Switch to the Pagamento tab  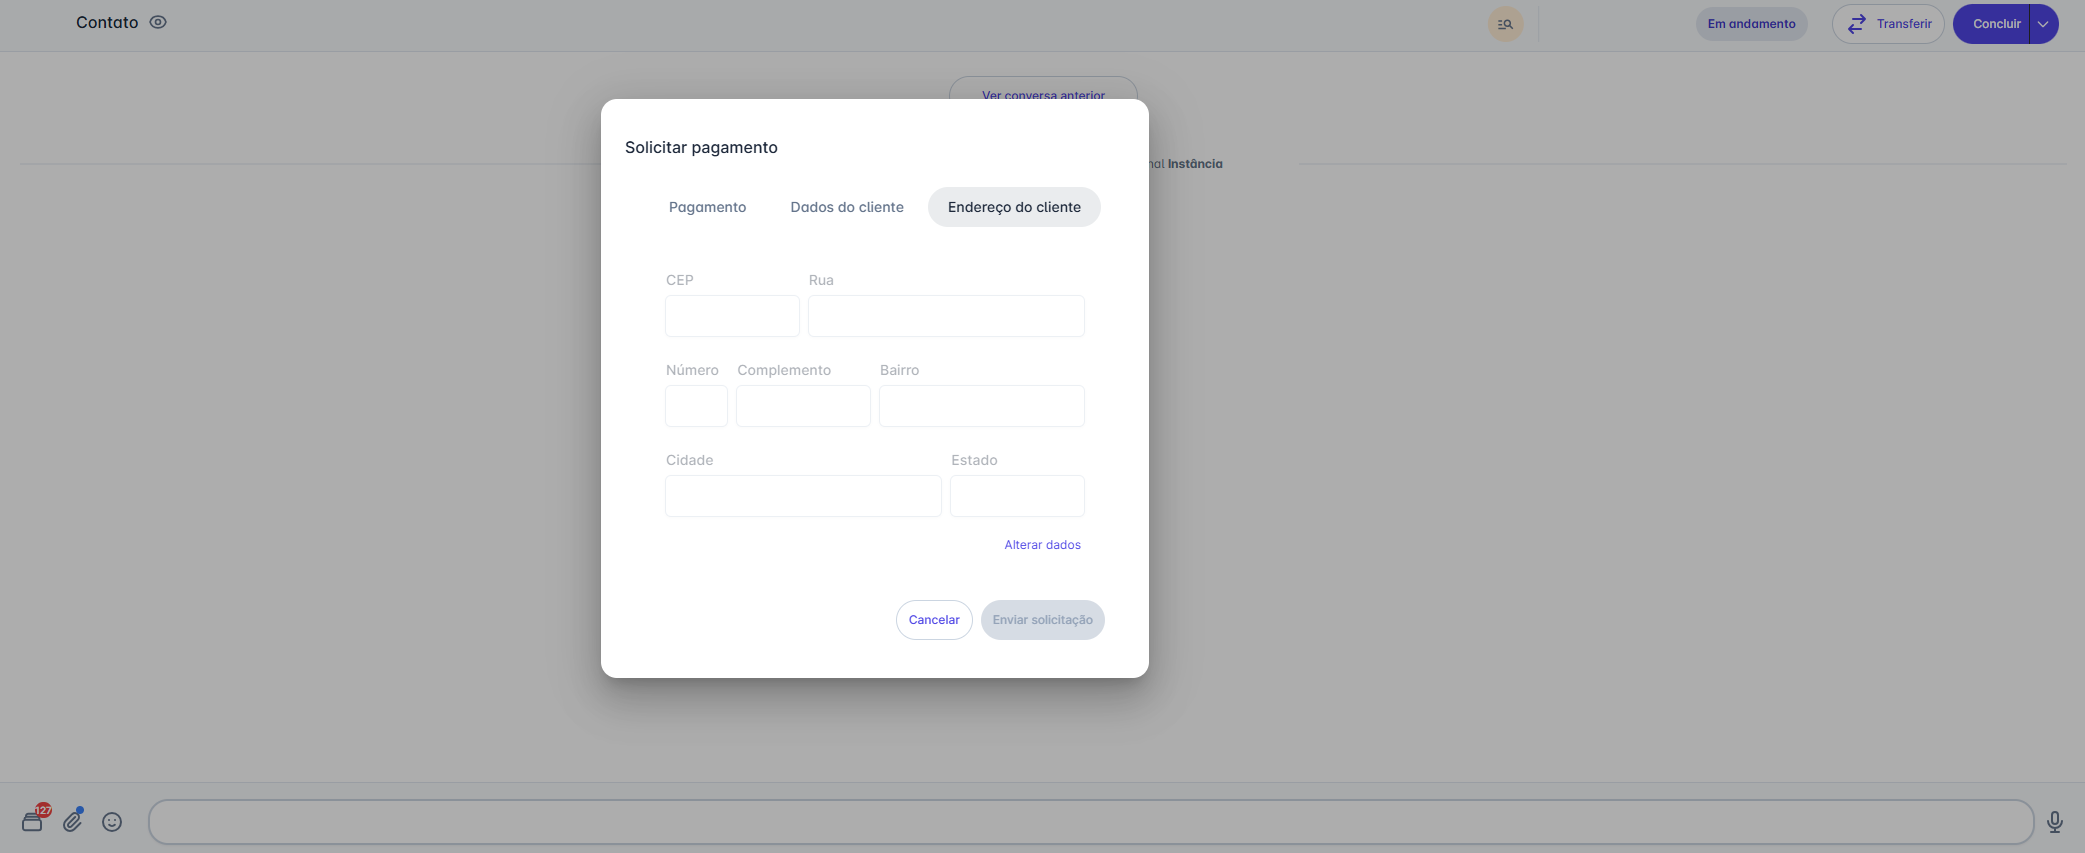707,207
